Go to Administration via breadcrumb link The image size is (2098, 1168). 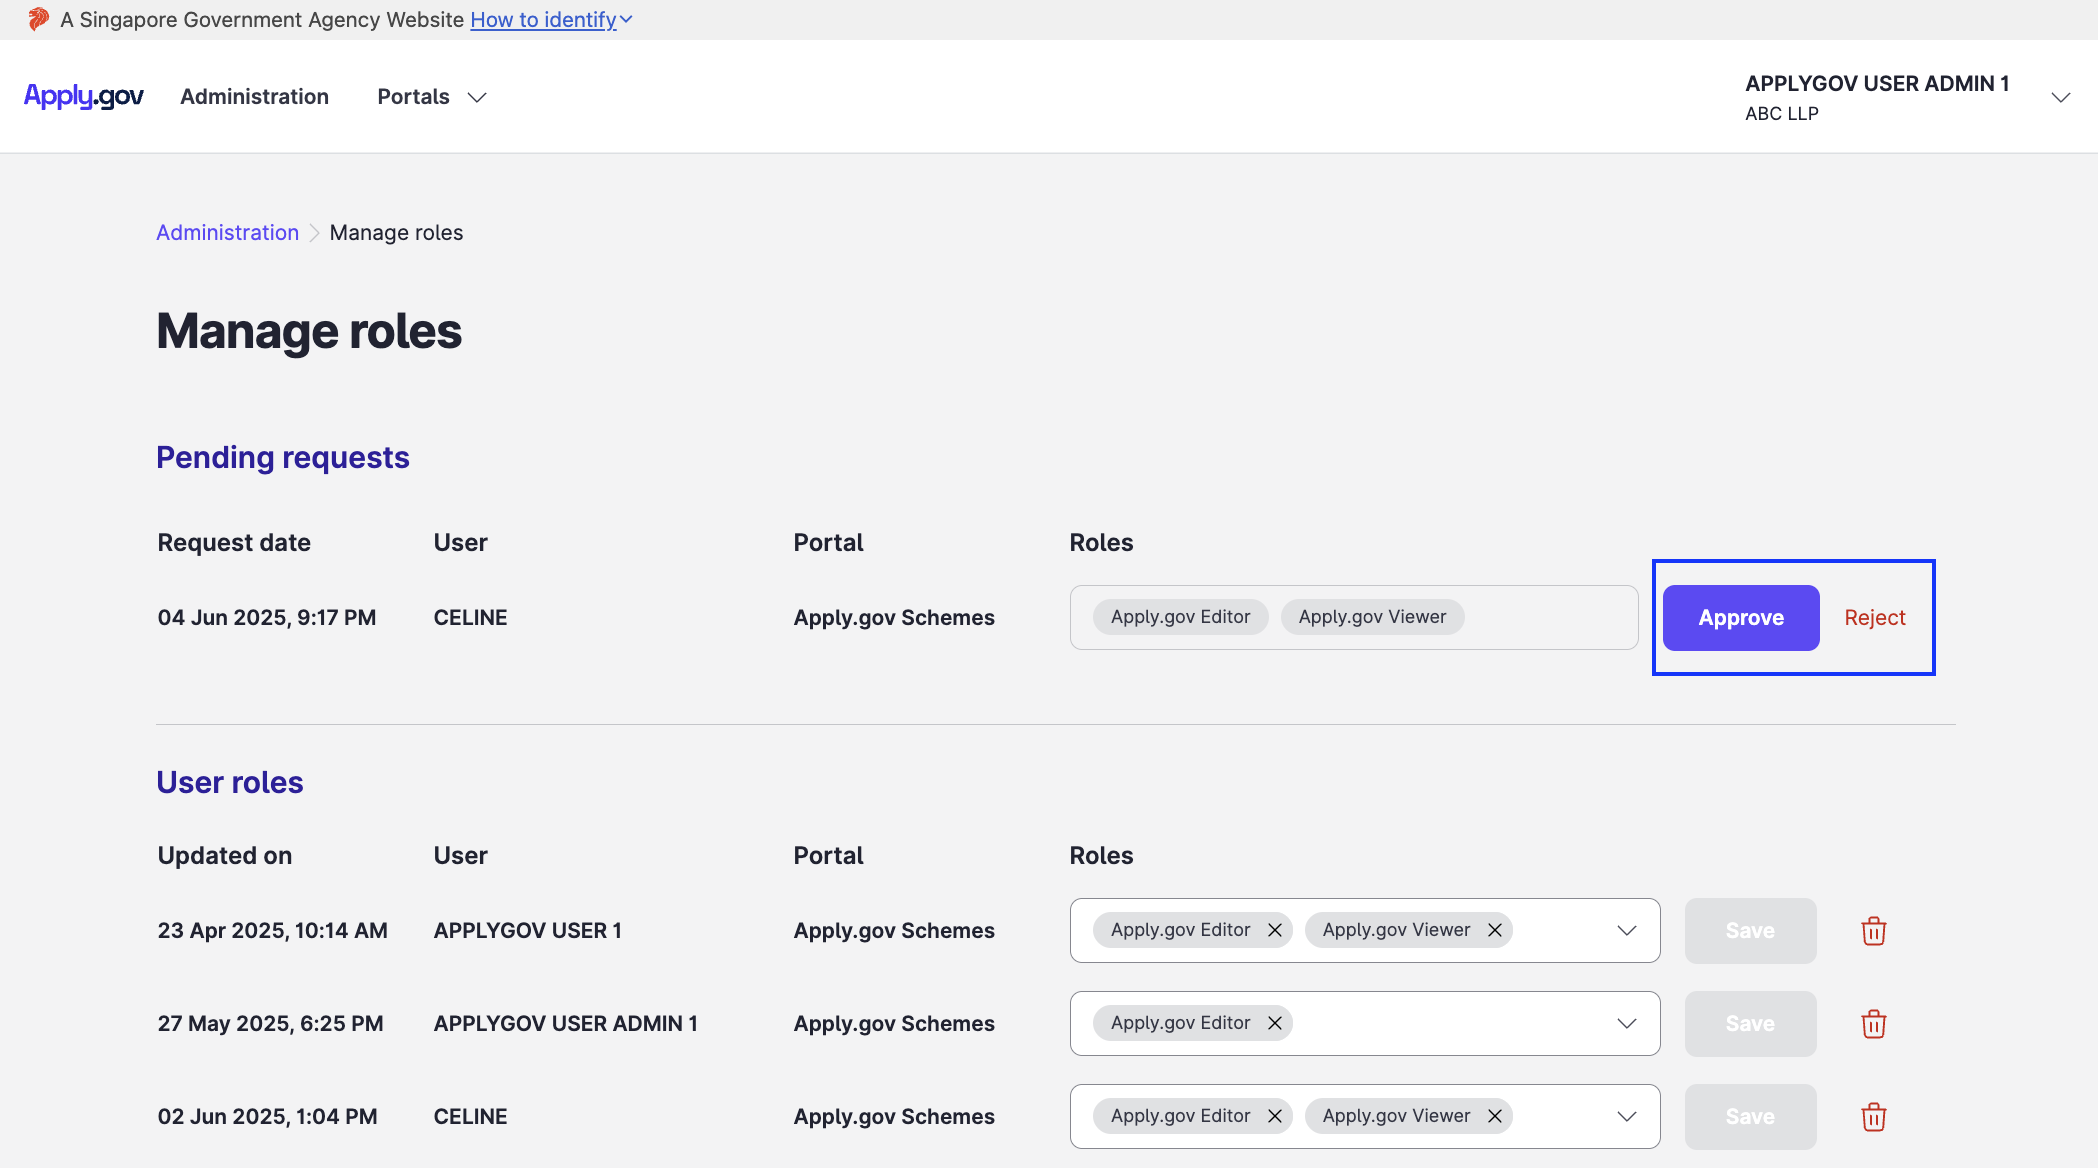click(x=227, y=232)
